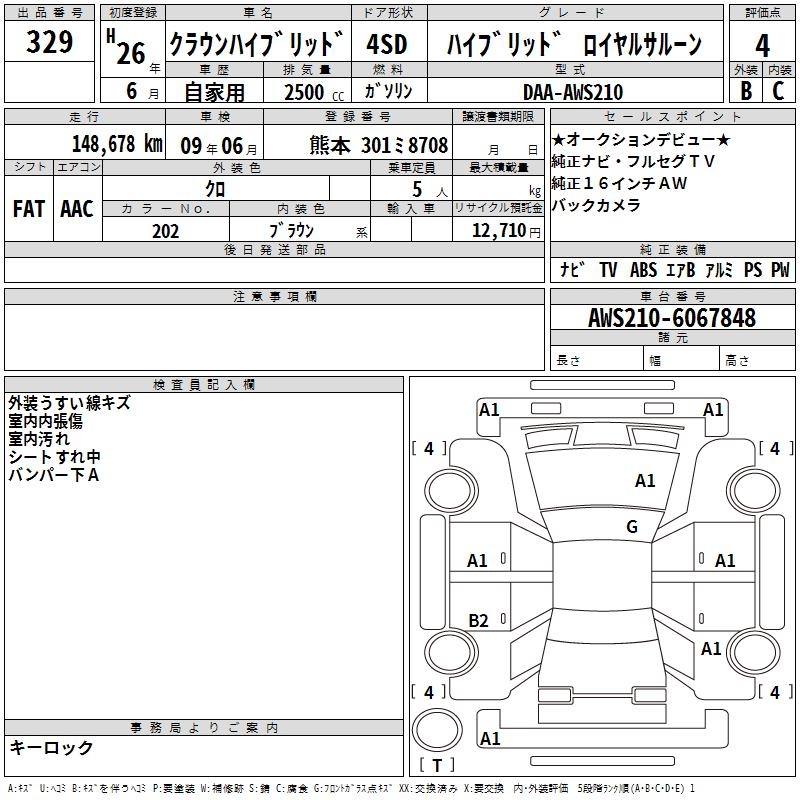
Task: Click エアB equipment item
Action: [x=681, y=269]
